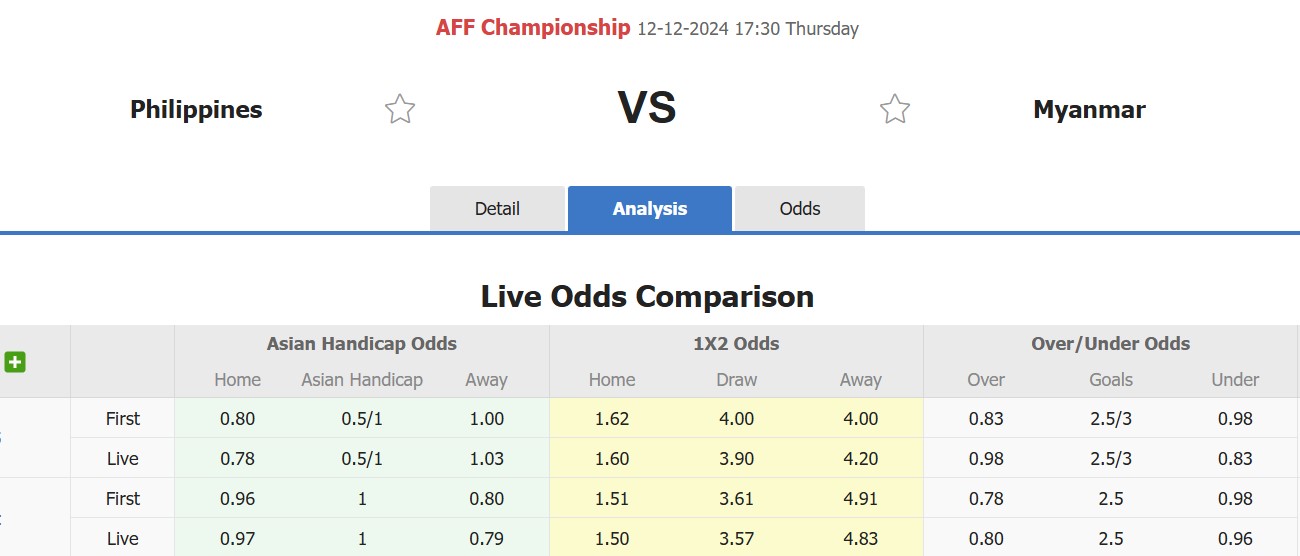The image size is (1300, 556).
Task: Select live over odds value 0.80
Action: 986,539
